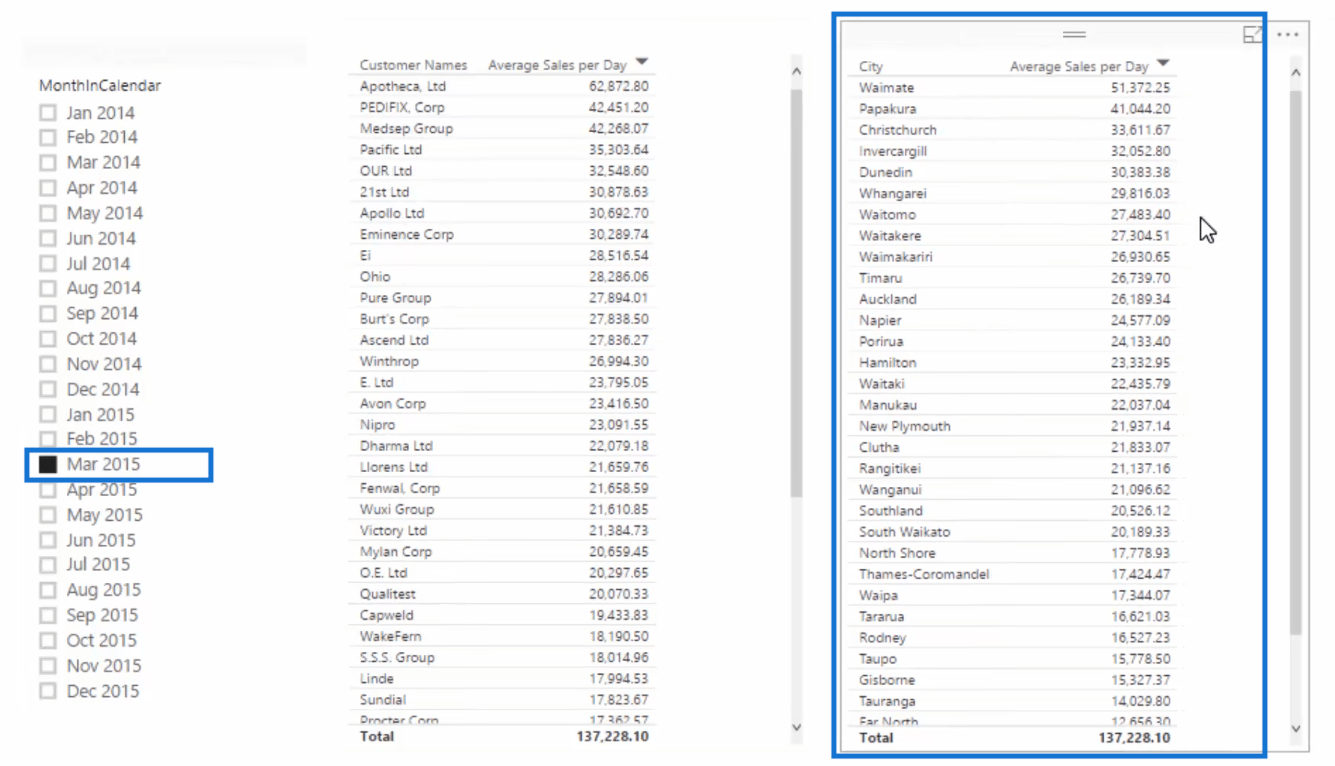1335x766 pixels.
Task: Select the Burt's Corp customer row
Action: coord(504,319)
